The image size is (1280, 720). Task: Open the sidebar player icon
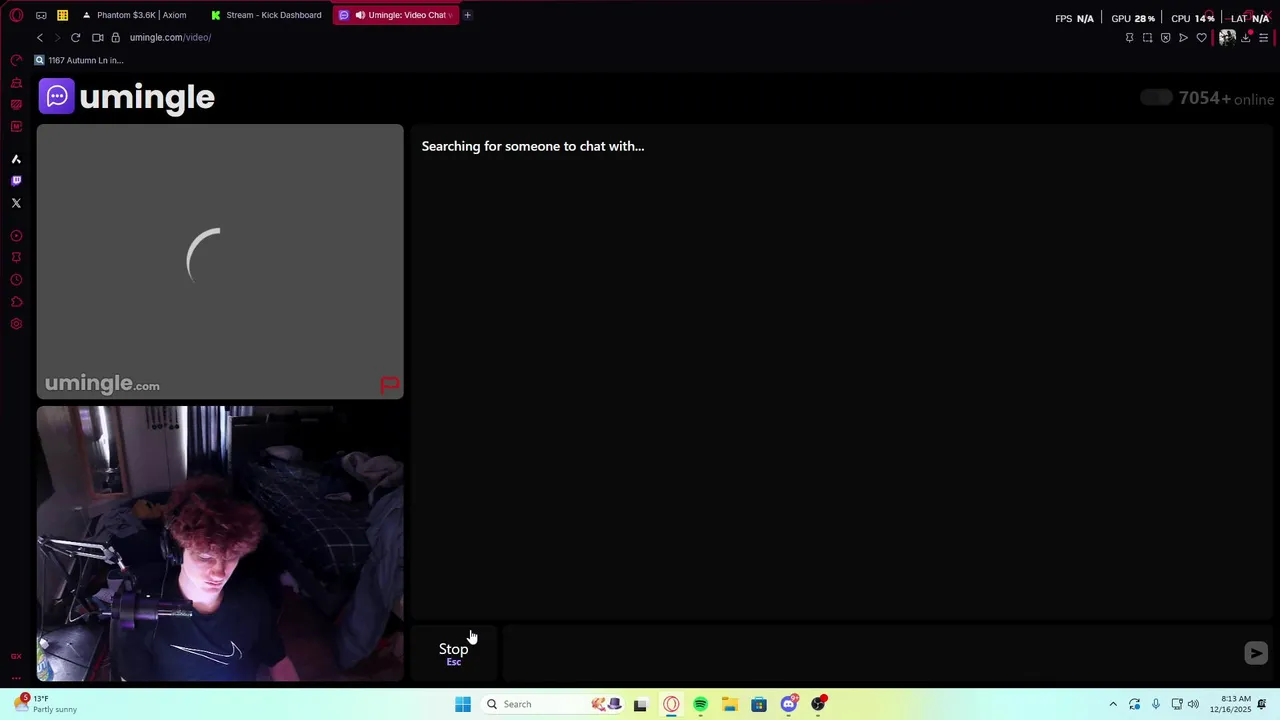pyautogui.click(x=16, y=236)
